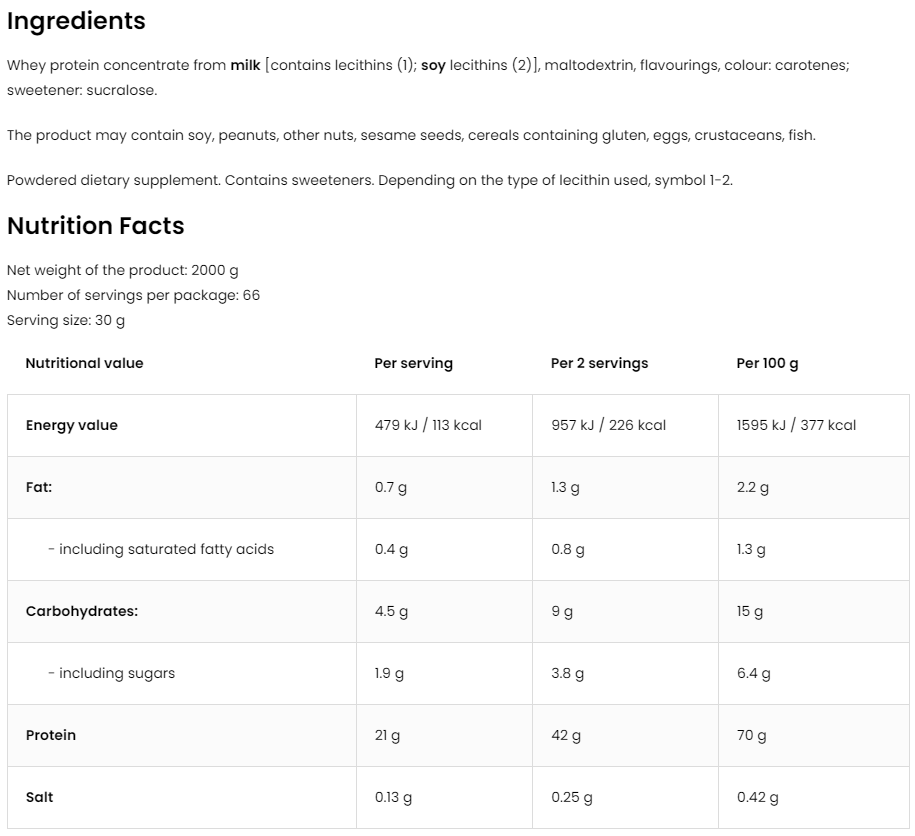Click 'Number of servings per package' line

pyautogui.click(x=133, y=296)
